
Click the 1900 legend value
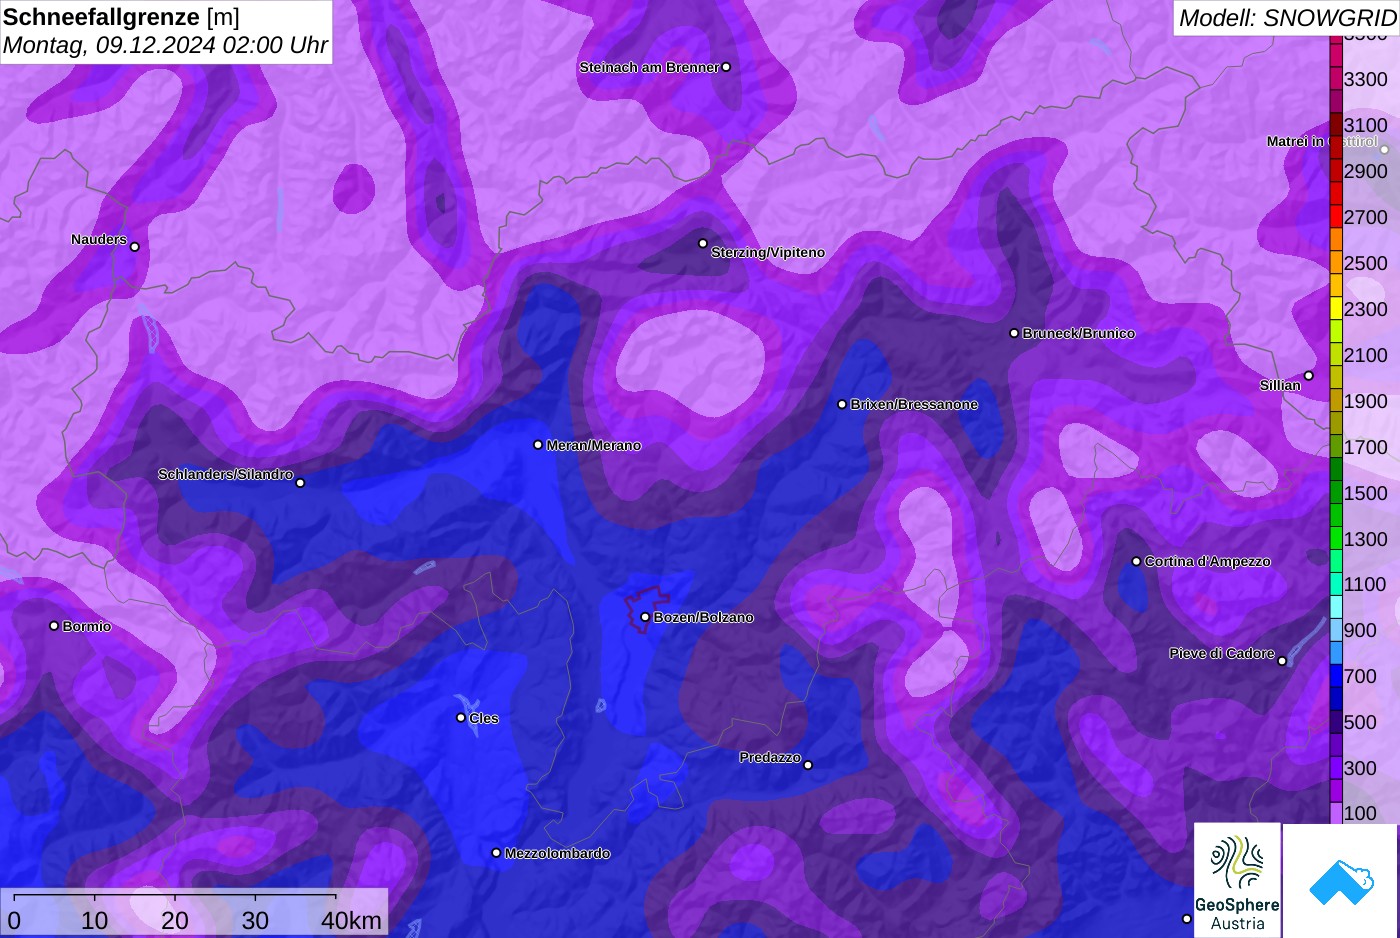pos(1365,401)
